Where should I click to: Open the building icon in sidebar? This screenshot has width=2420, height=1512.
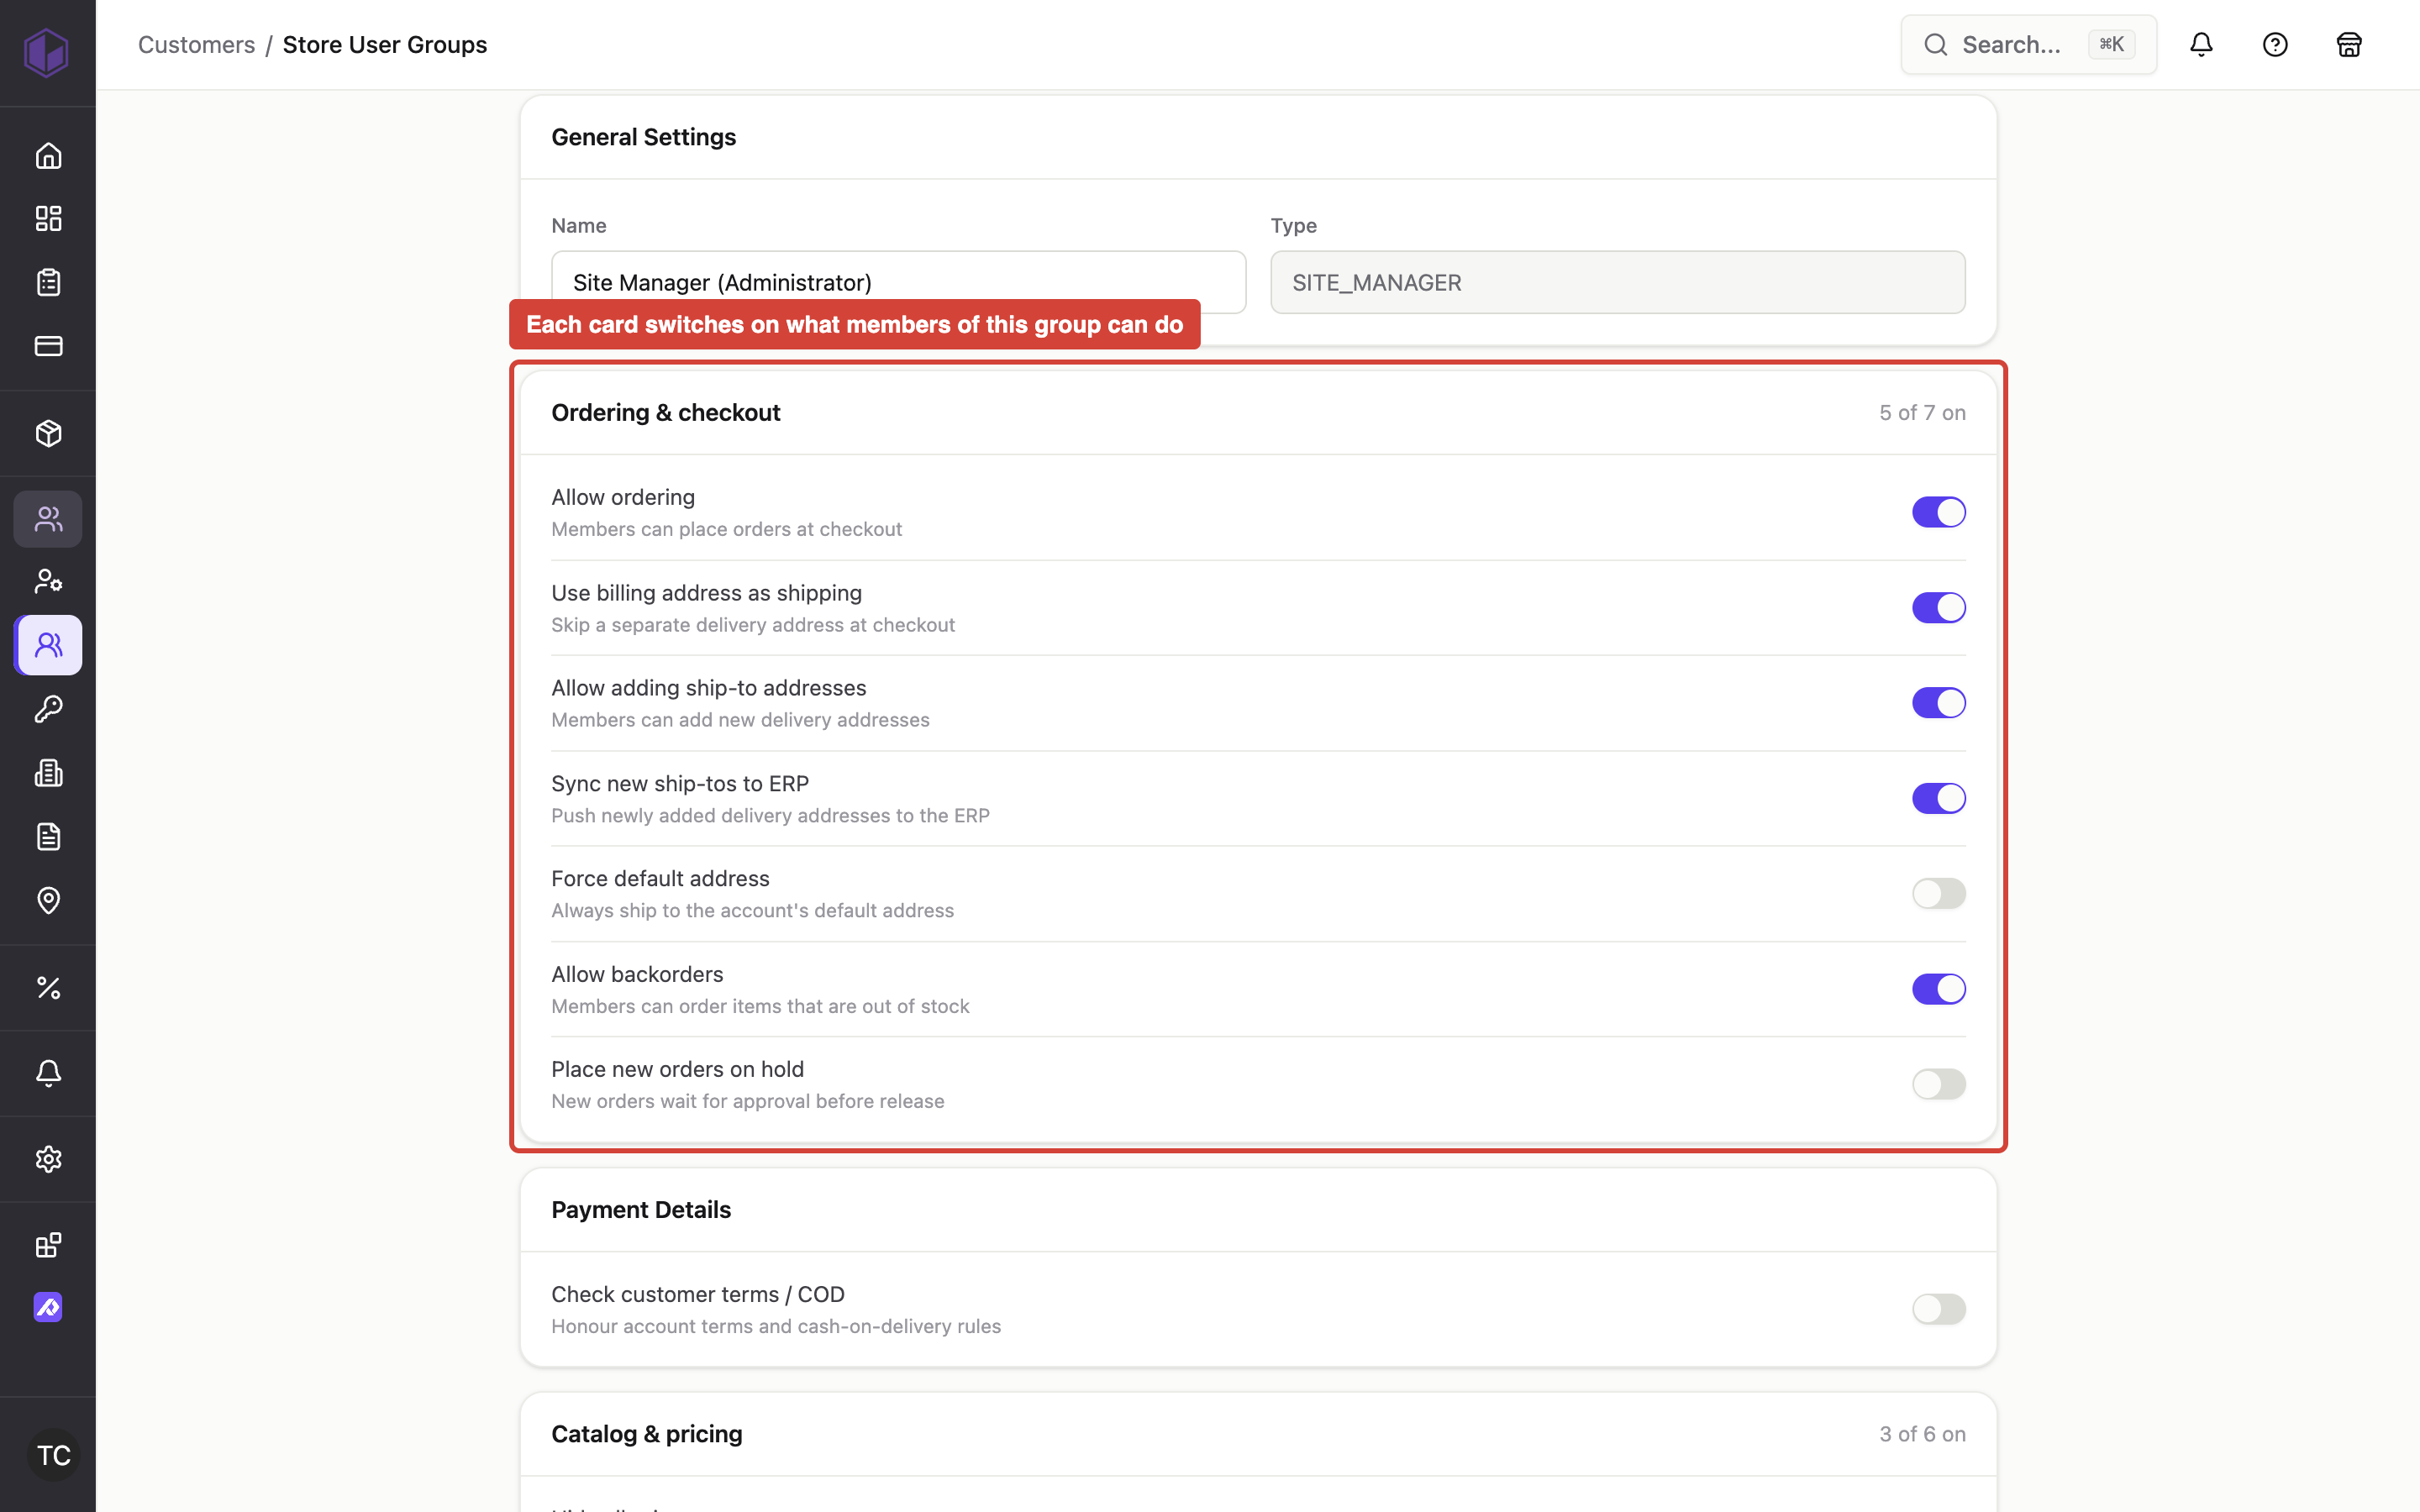(x=48, y=773)
